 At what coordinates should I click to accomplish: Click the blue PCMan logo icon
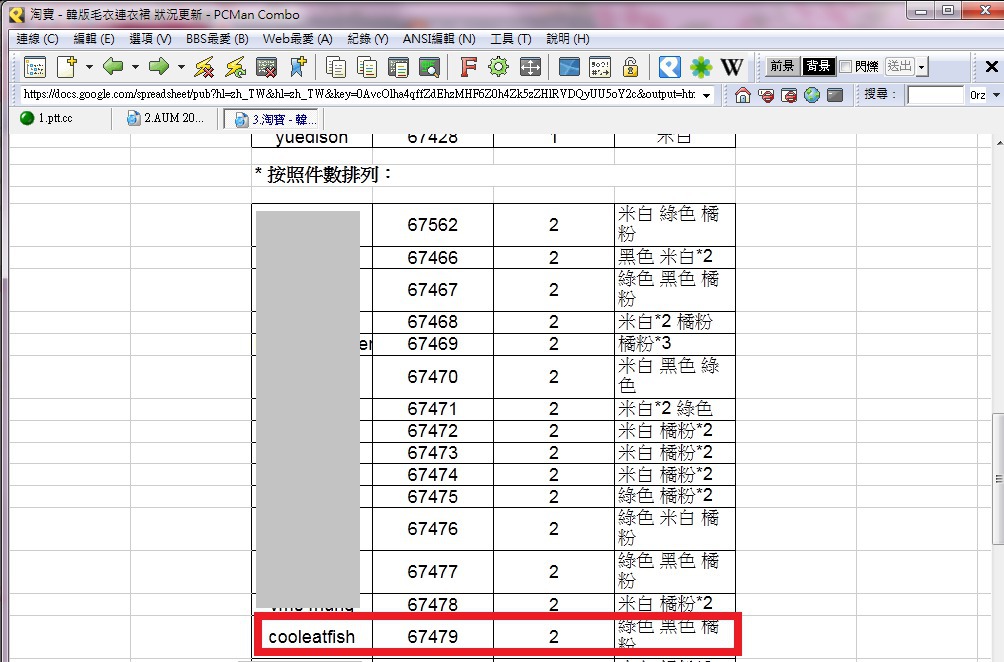click(670, 67)
